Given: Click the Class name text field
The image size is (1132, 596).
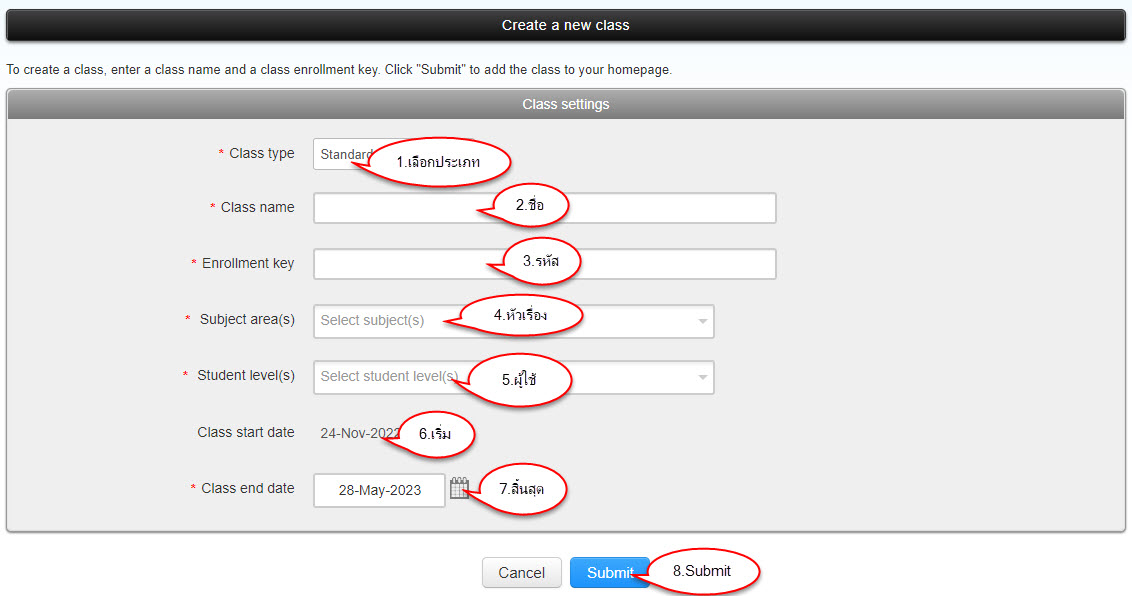Looking at the screenshot, I should point(400,208).
